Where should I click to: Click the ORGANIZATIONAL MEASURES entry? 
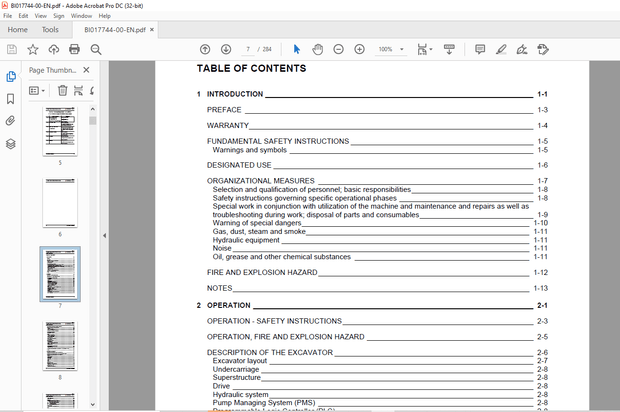[377, 181]
